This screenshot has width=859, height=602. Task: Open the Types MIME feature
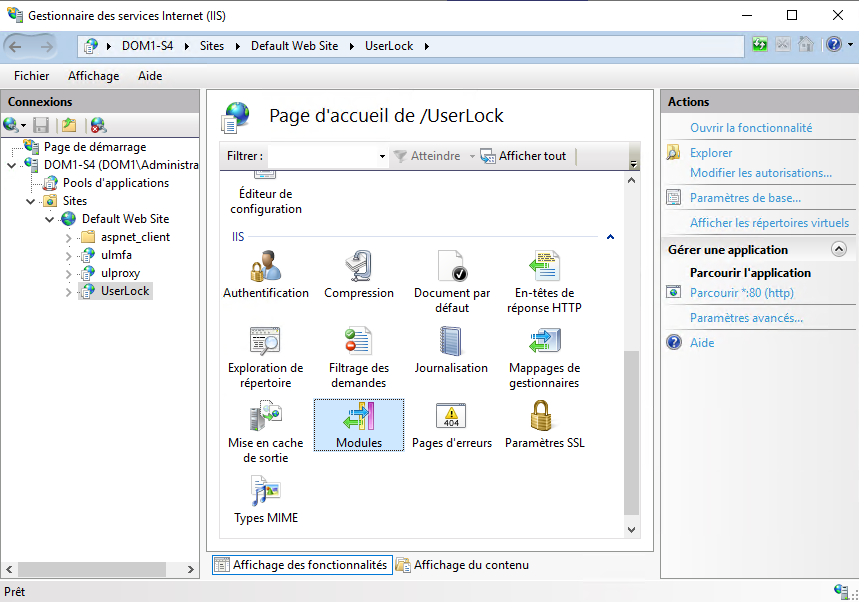[266, 492]
